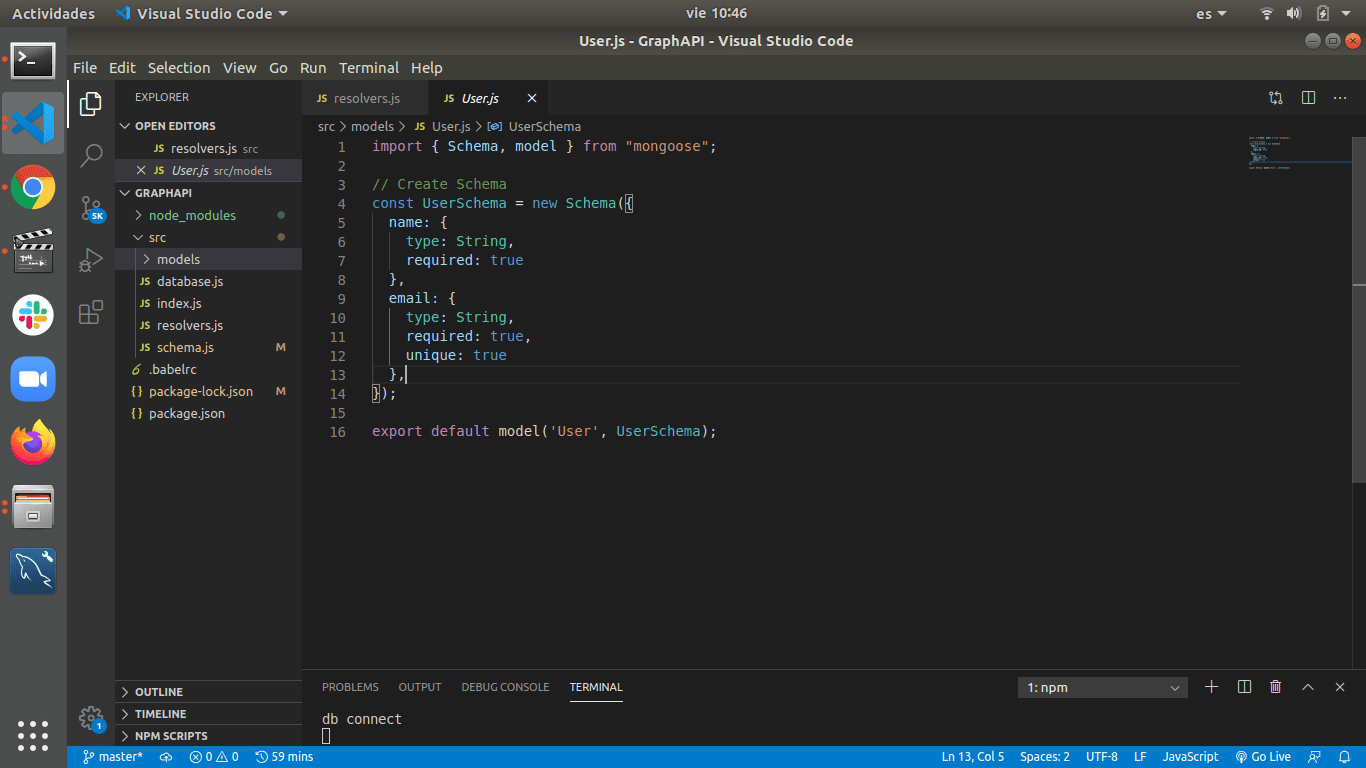Kill the terminal with trash icon
This screenshot has height=768, width=1366.
[x=1276, y=687]
